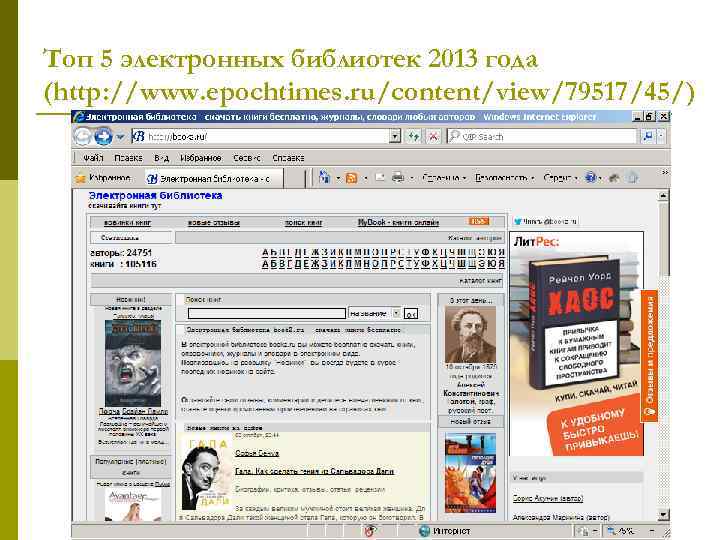Click the orange RSS feeds icon in command bar

tap(352, 178)
